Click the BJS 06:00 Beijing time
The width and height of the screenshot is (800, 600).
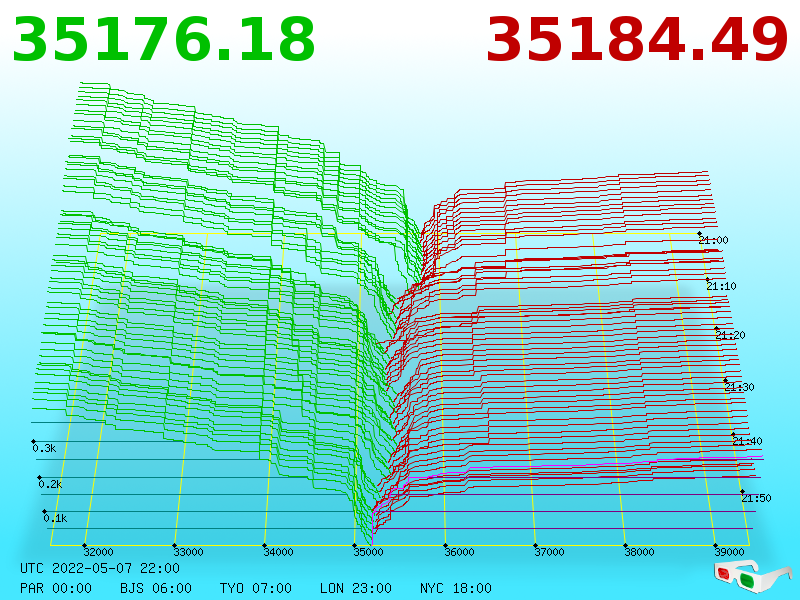pyautogui.click(x=156, y=588)
